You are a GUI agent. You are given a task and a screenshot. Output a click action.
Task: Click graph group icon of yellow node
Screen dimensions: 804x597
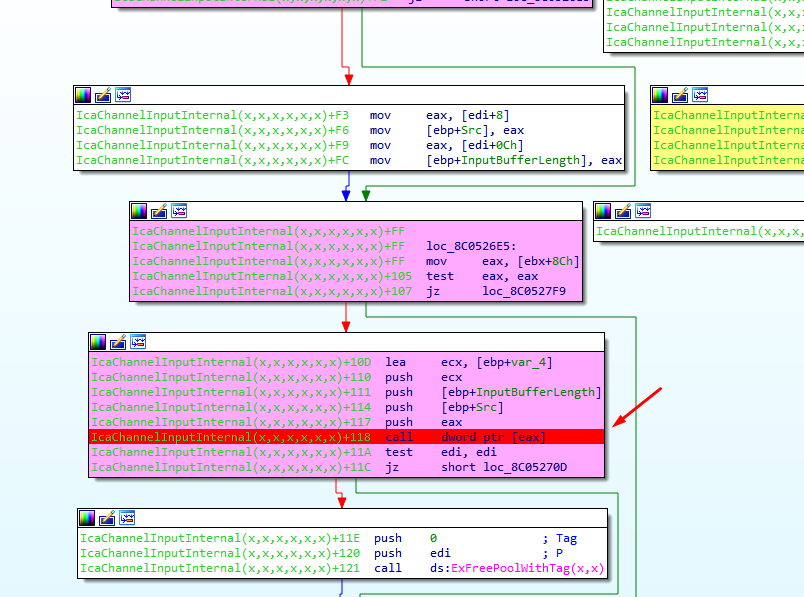(700, 95)
